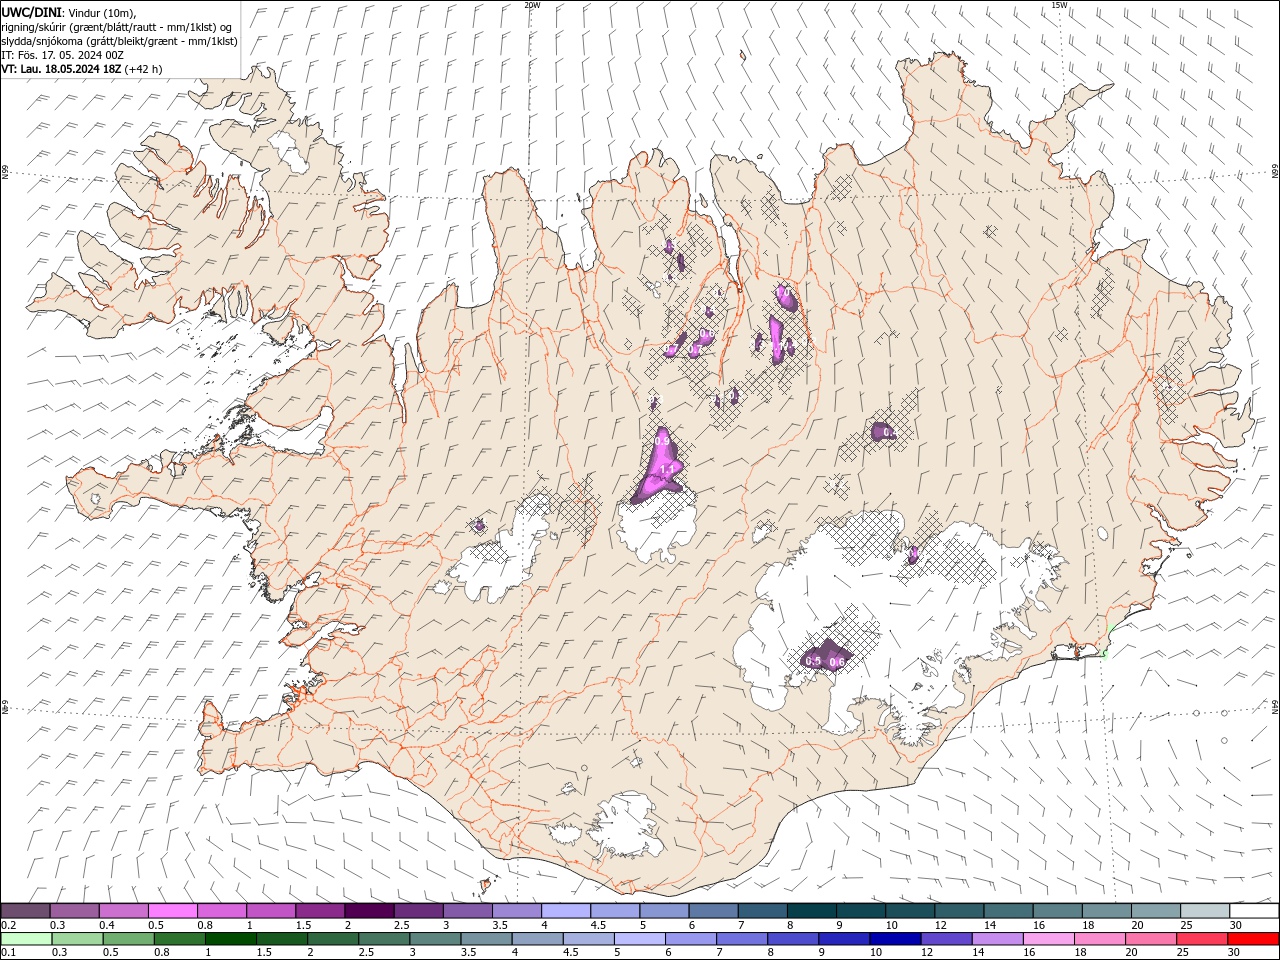
Task: Pick the 12–14 violet swatch in bottom legend
Action: (947, 939)
